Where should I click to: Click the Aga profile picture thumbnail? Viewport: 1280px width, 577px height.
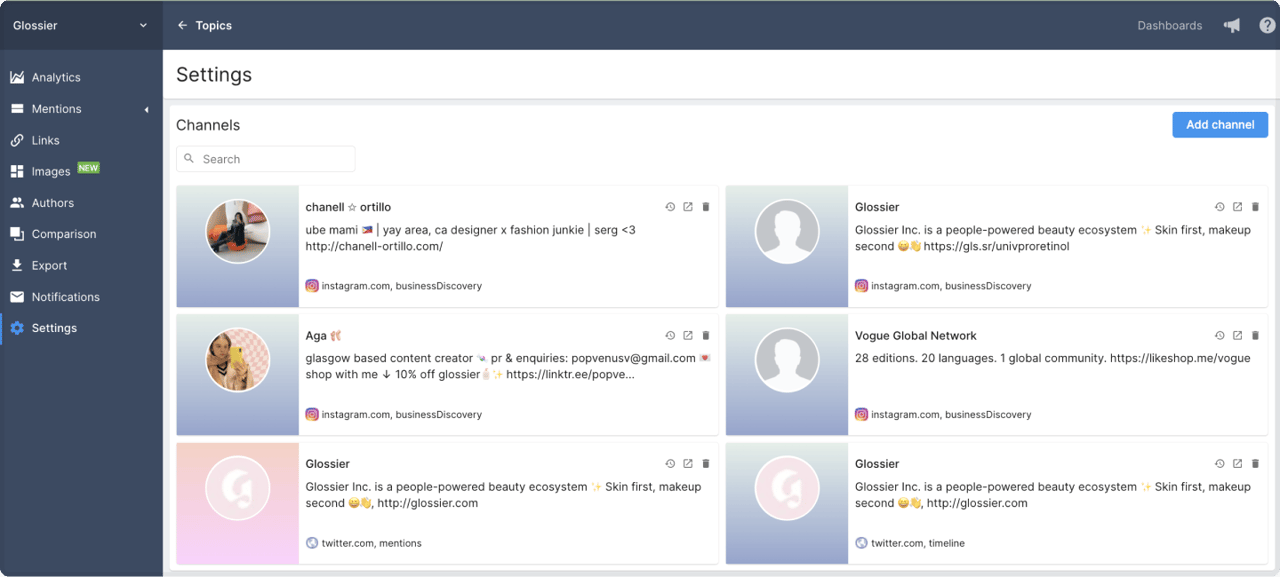click(238, 360)
